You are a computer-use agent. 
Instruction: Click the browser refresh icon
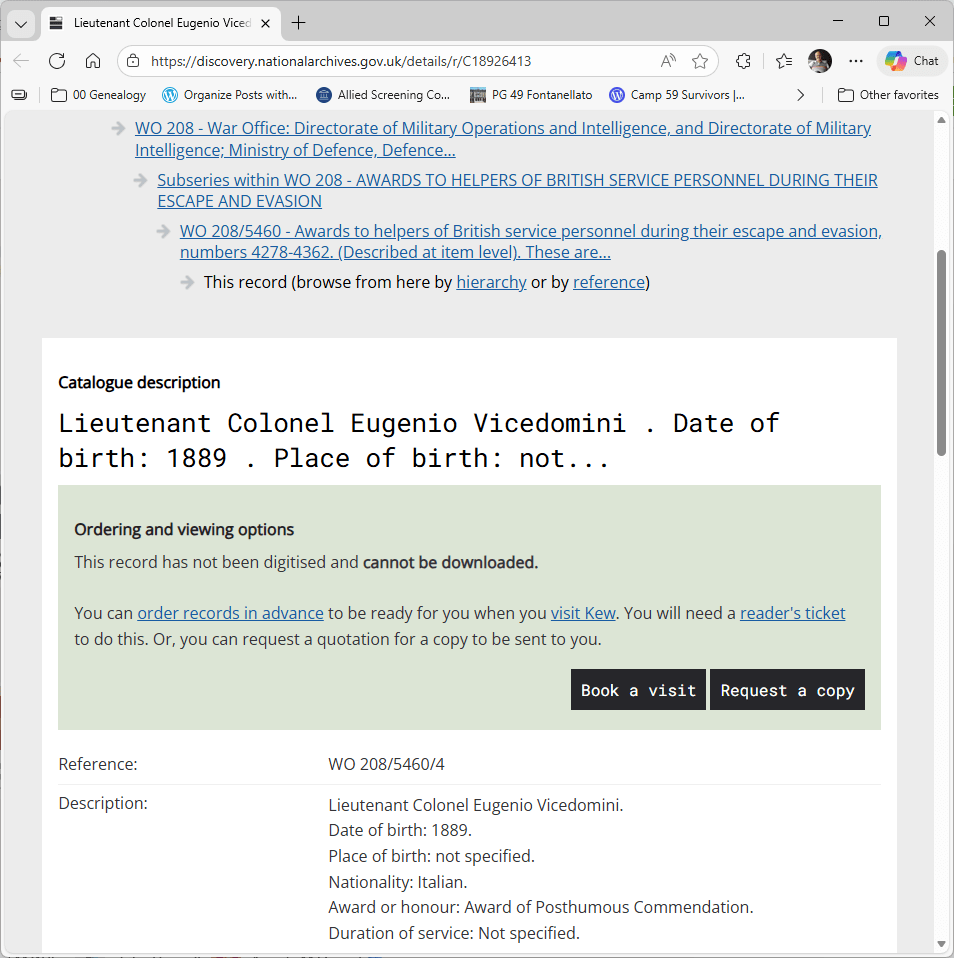(57, 61)
